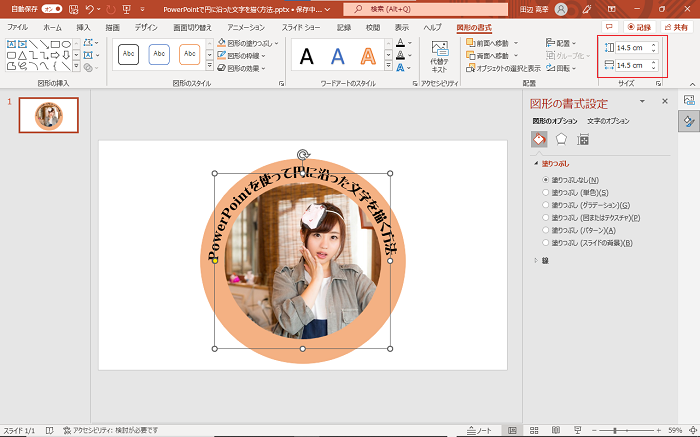Click the text fill A icon

coord(400,43)
